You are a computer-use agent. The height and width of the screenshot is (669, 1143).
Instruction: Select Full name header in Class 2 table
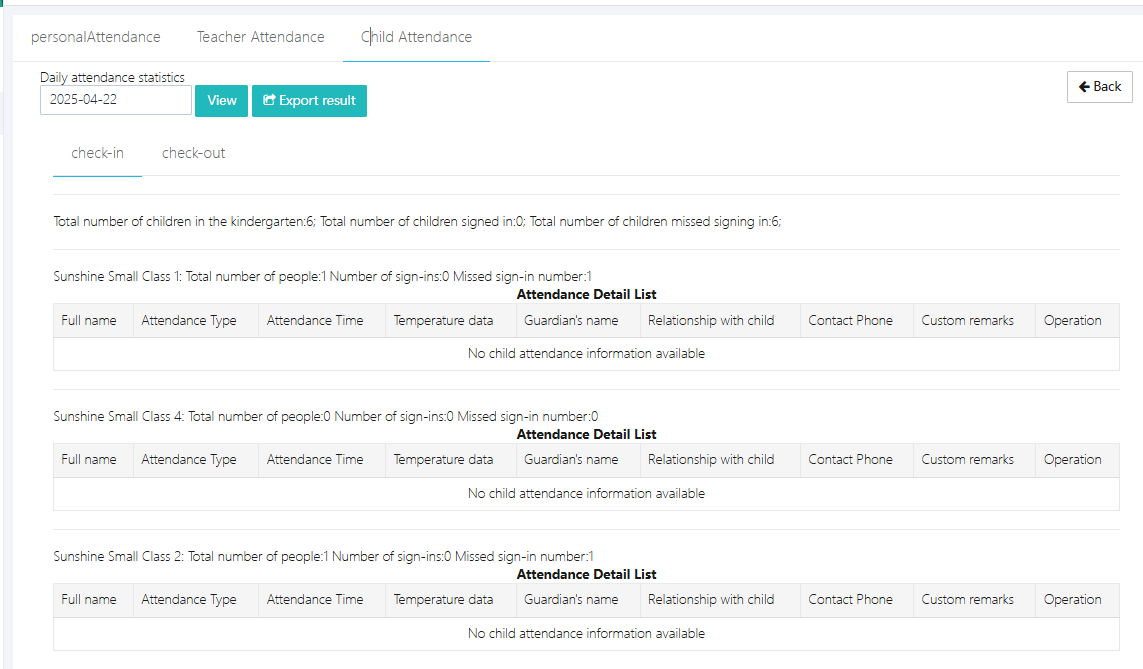89,600
